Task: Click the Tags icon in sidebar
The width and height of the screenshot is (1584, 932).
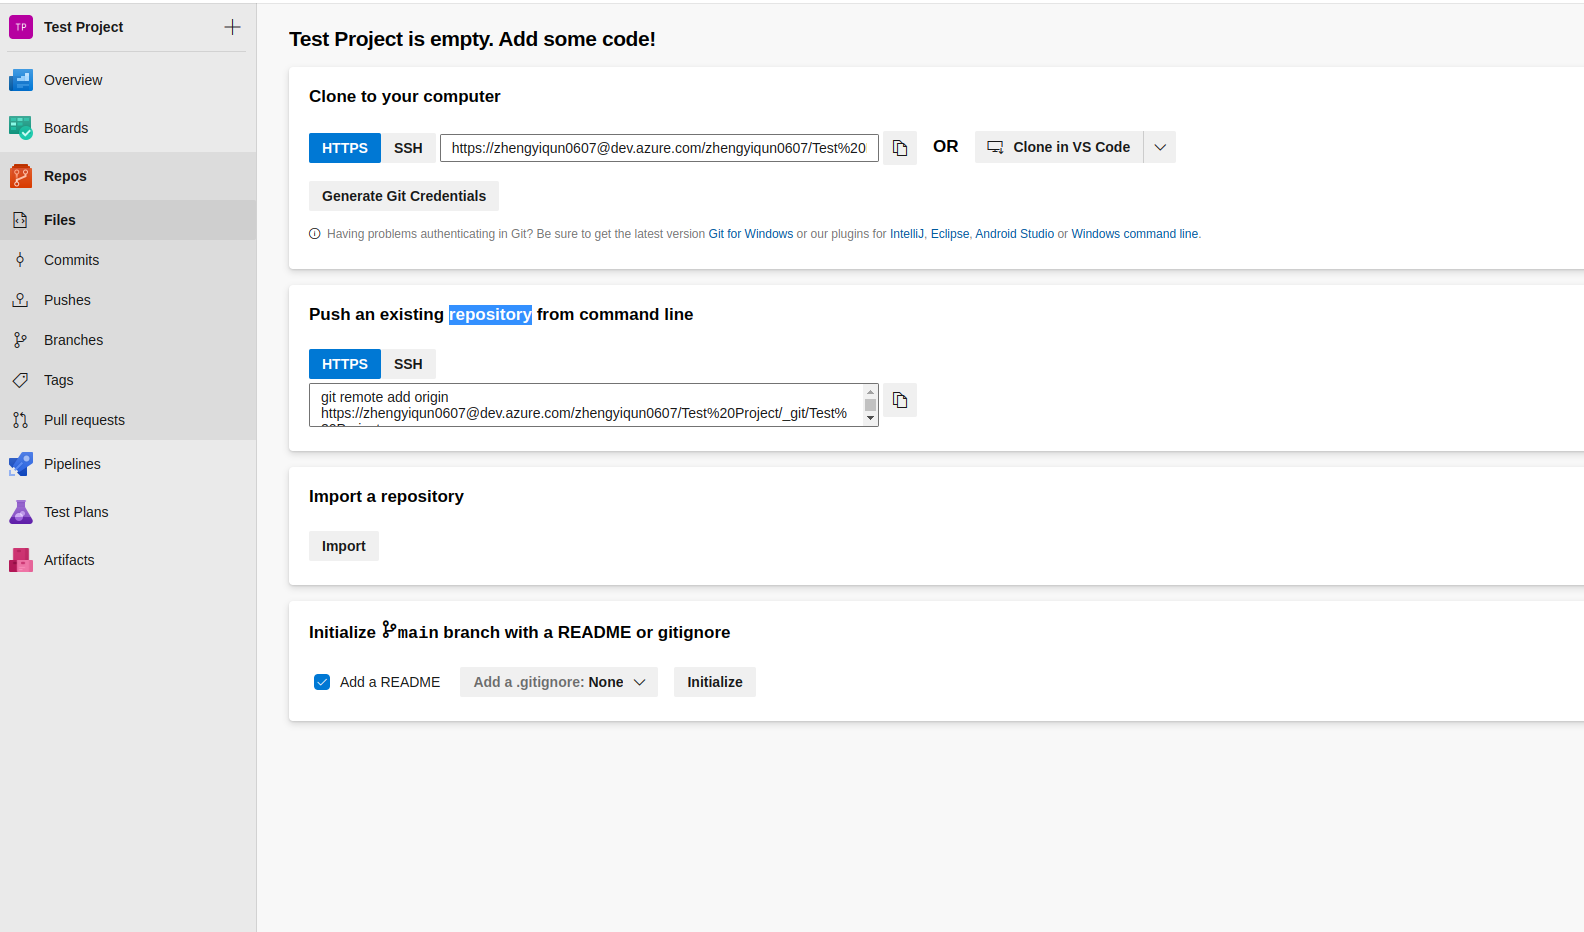Action: click(20, 380)
